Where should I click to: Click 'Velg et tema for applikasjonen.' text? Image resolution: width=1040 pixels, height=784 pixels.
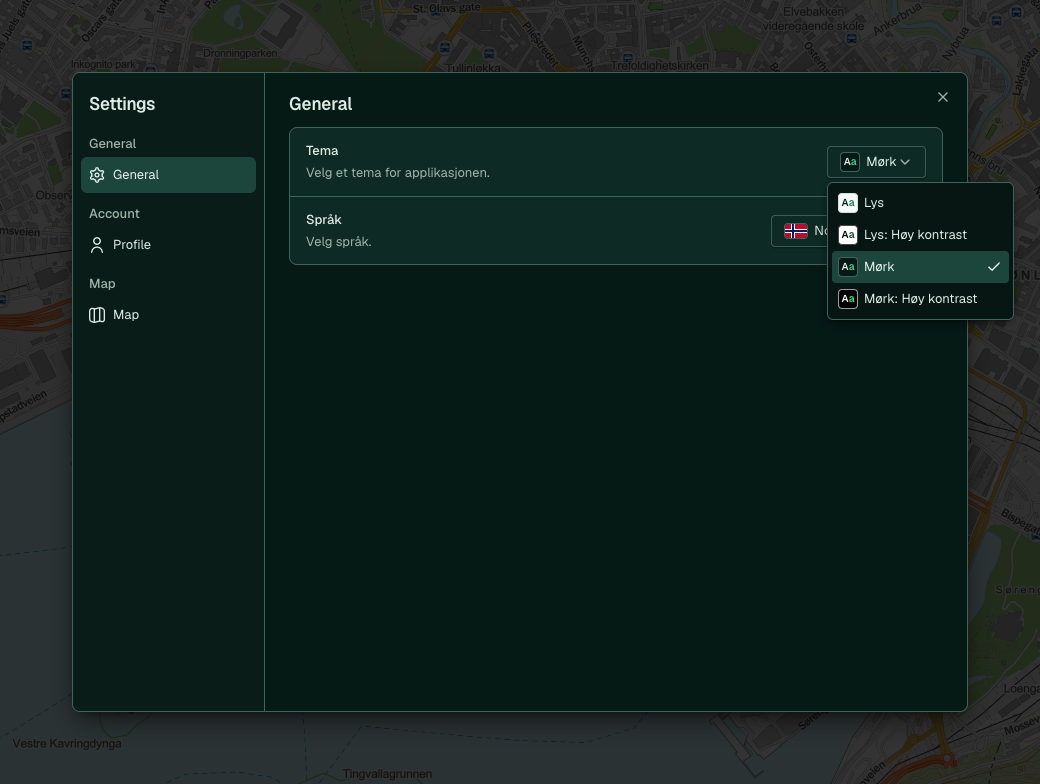(397, 172)
